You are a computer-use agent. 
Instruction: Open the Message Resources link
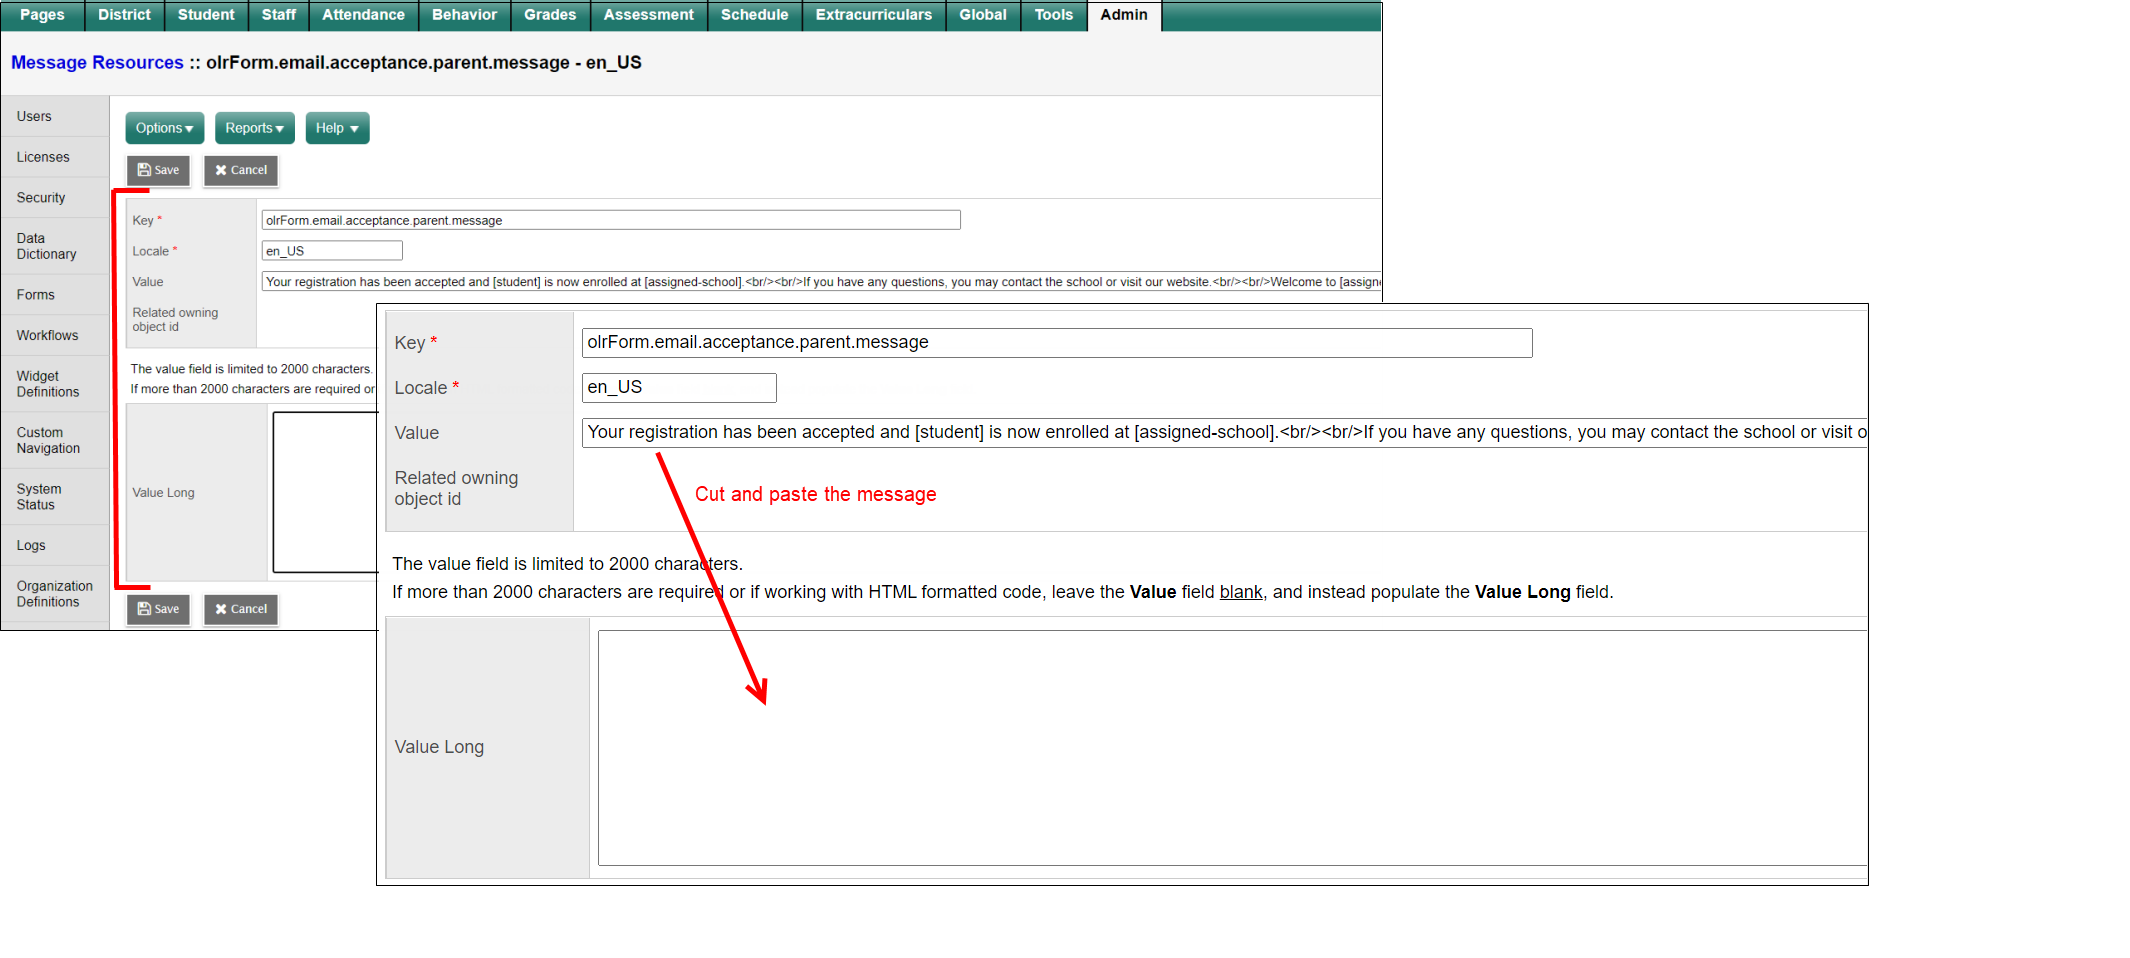pos(96,62)
